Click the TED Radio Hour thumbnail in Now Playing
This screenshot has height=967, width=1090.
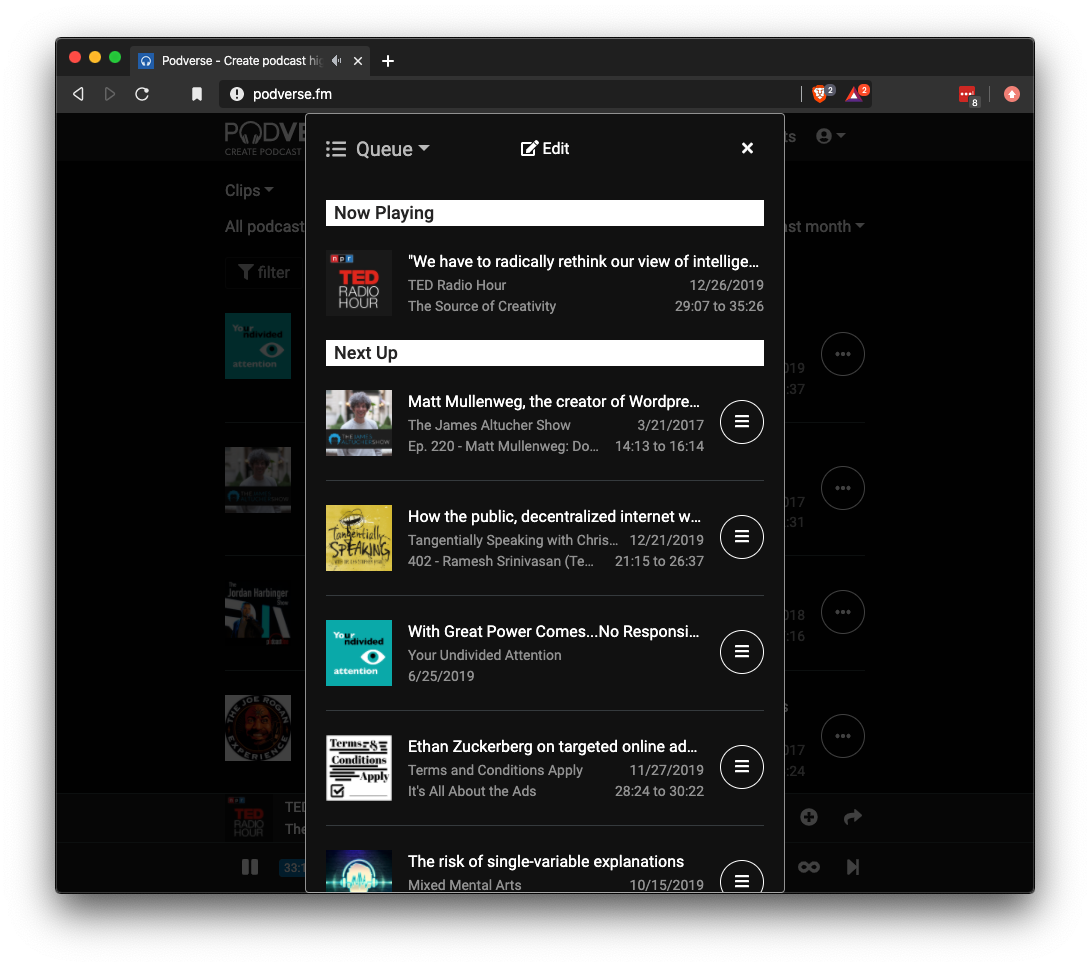click(x=359, y=283)
